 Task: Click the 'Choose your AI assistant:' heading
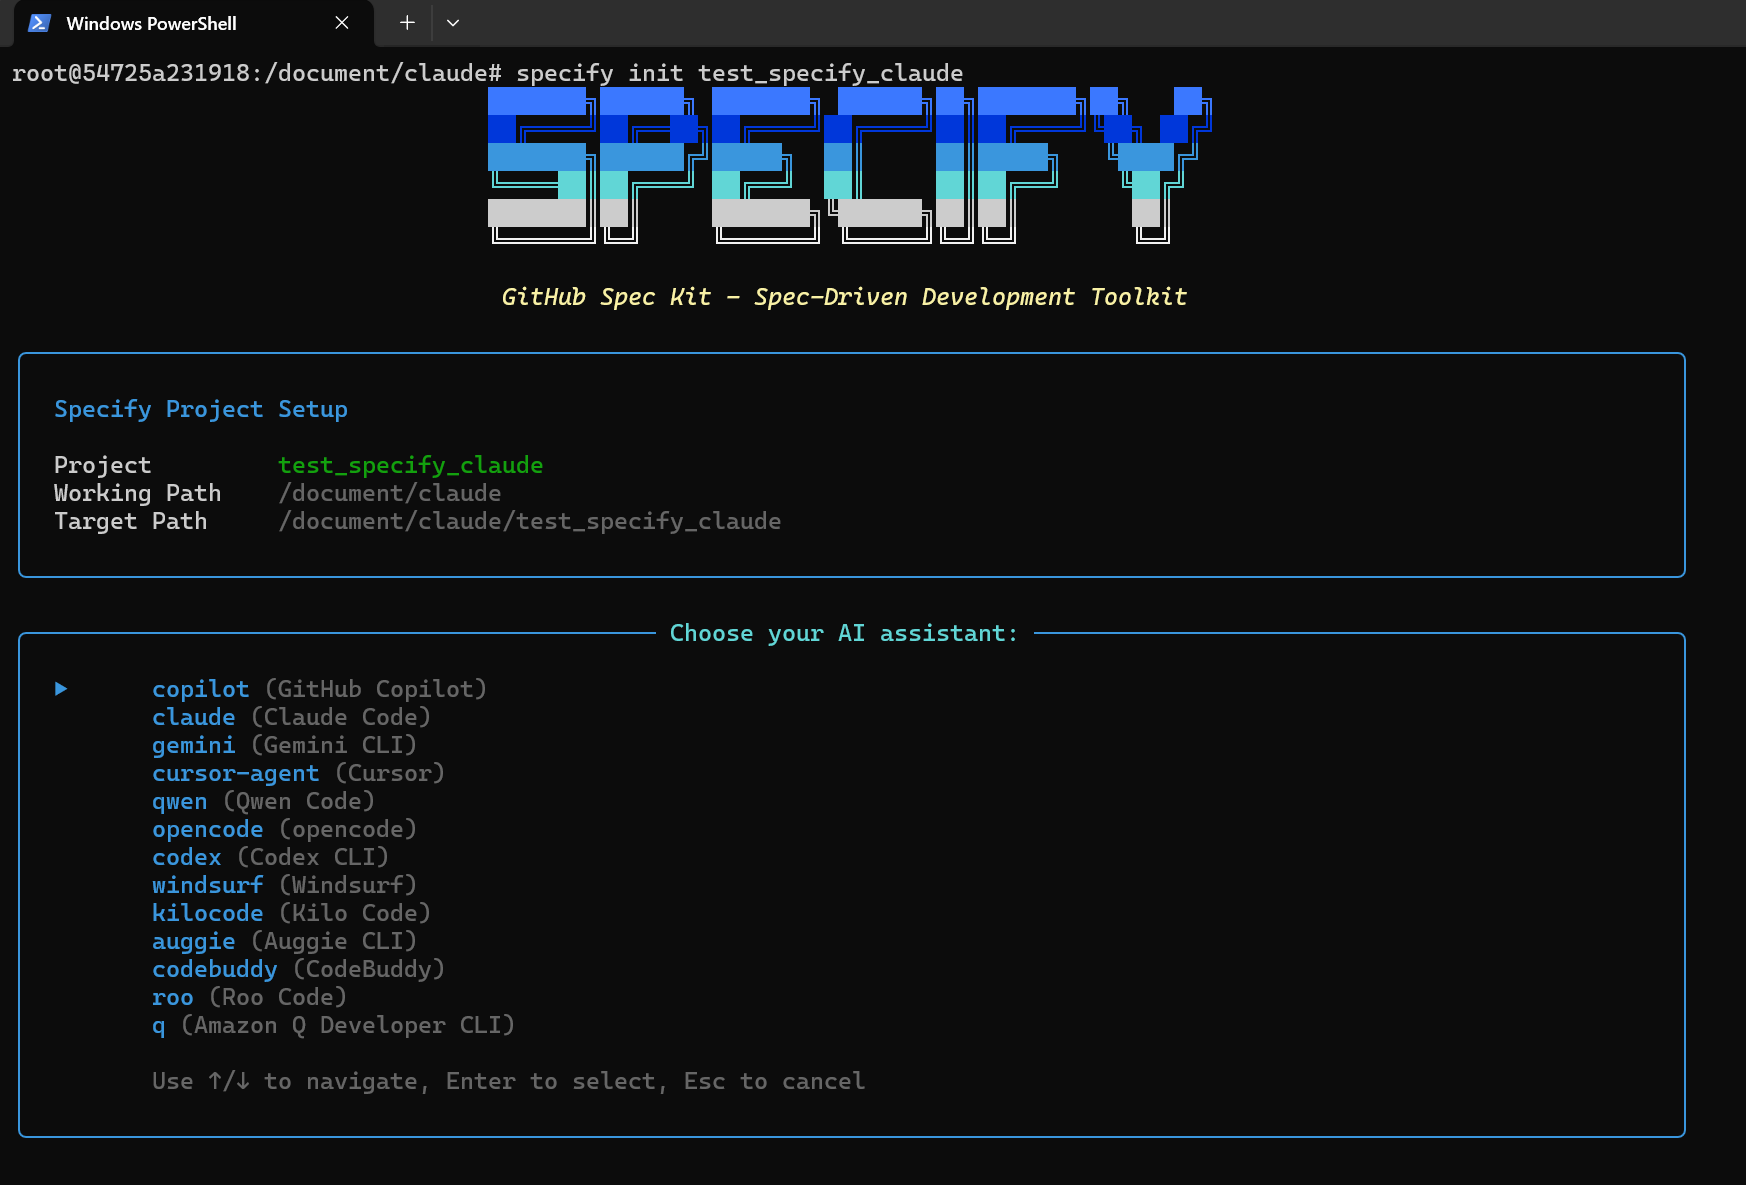click(x=843, y=633)
